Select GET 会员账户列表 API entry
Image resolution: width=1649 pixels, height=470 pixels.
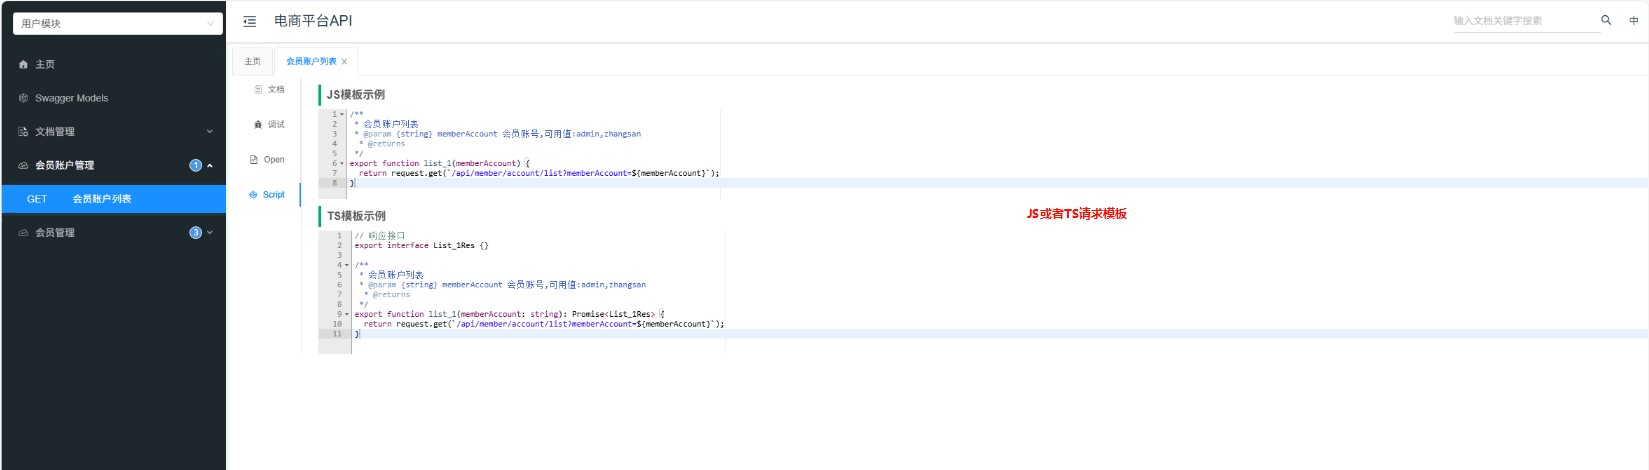pyautogui.click(x=113, y=199)
